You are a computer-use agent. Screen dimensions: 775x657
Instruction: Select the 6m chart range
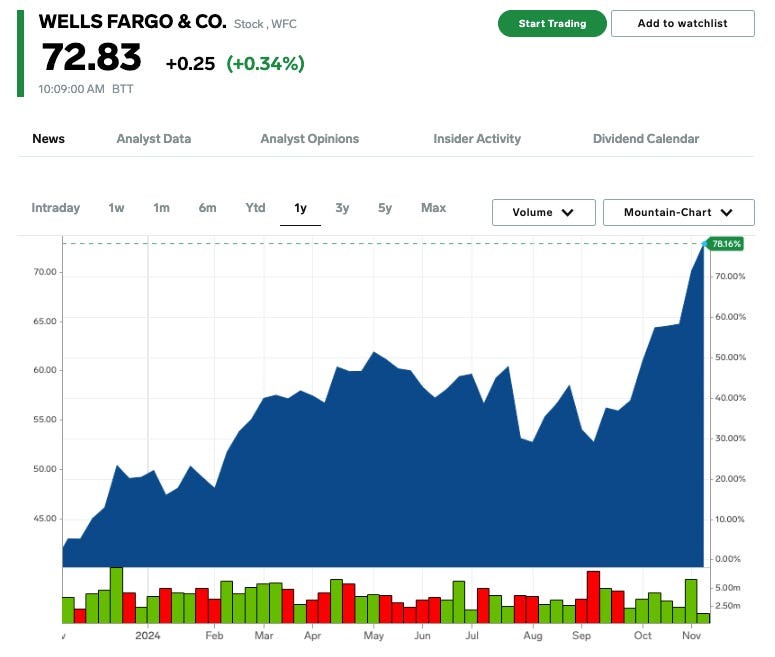click(x=207, y=208)
